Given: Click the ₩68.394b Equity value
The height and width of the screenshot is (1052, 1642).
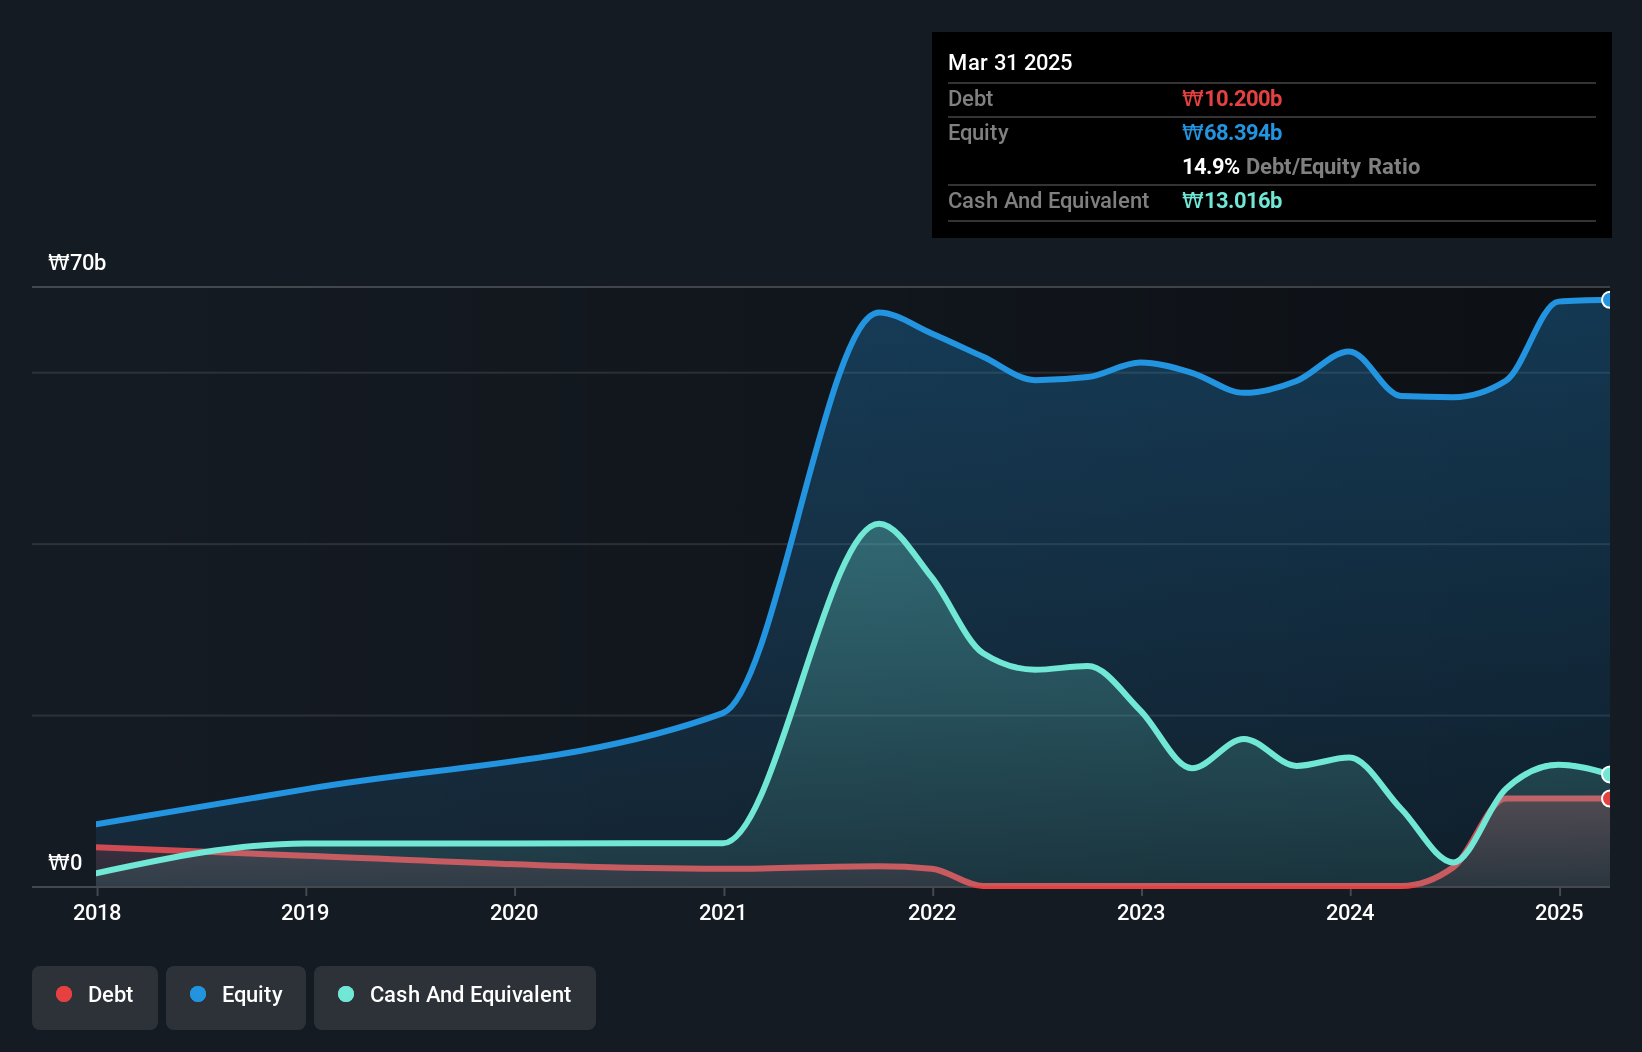Looking at the screenshot, I should pos(1232,132).
